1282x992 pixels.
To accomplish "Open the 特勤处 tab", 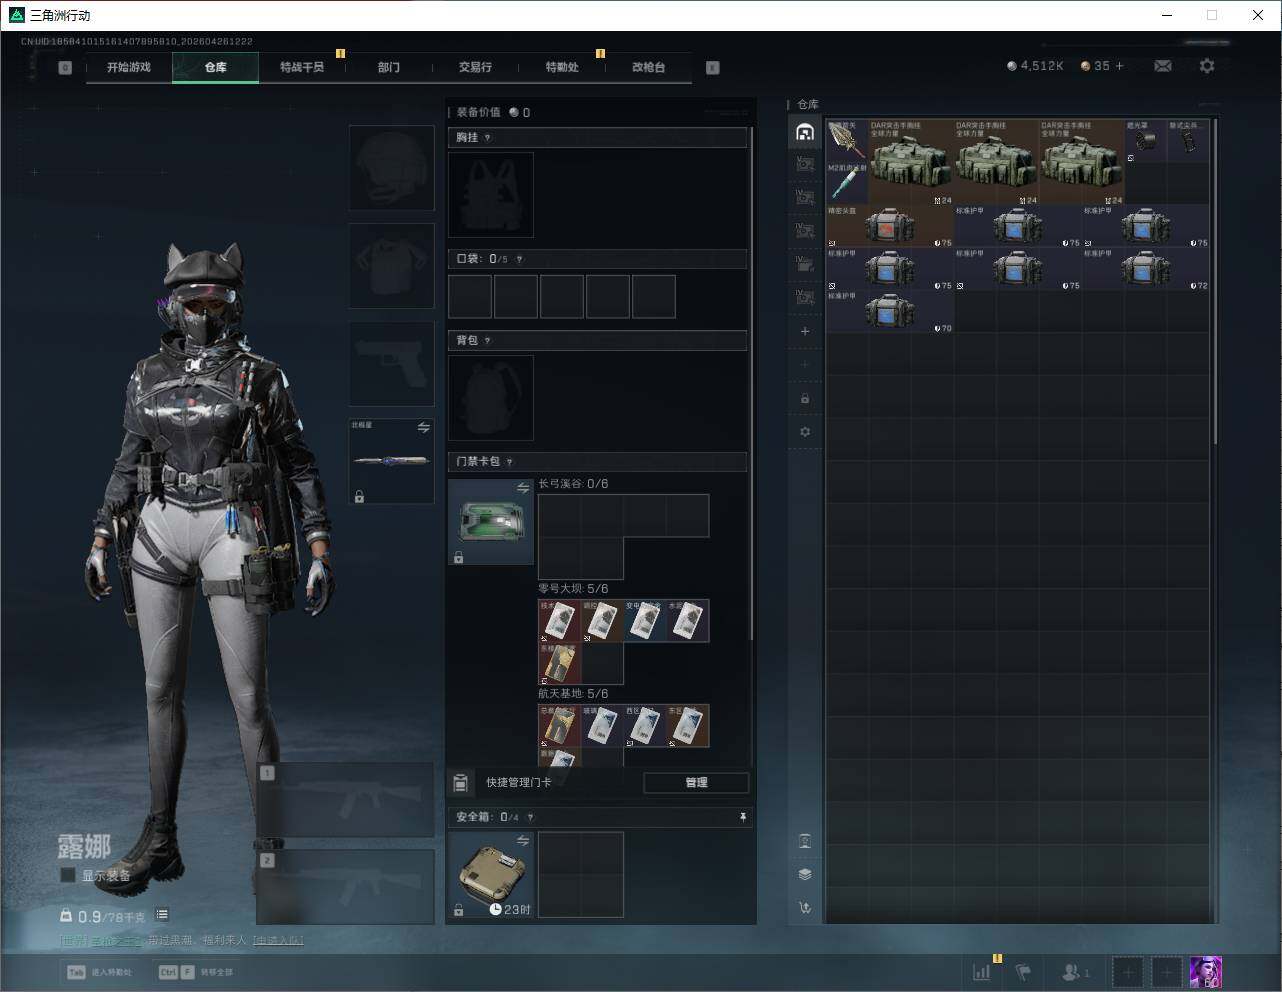I will (562, 67).
